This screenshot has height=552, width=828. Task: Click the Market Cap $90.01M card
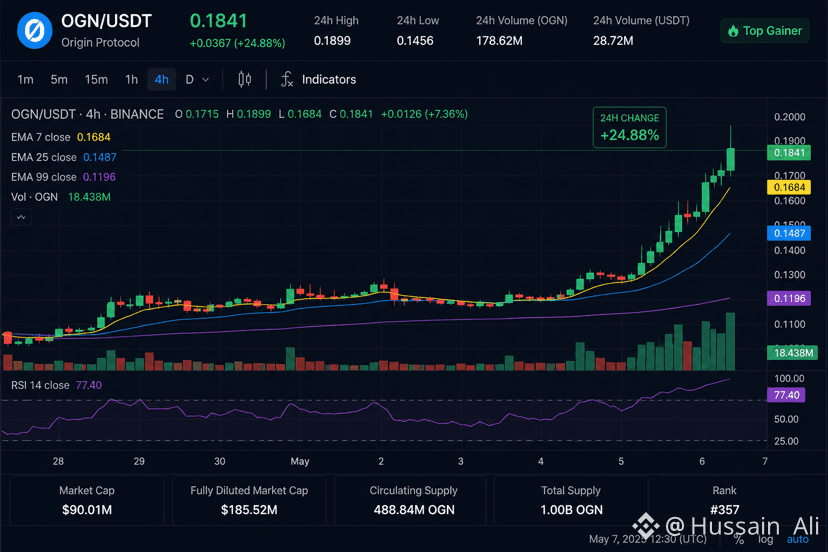click(x=87, y=500)
